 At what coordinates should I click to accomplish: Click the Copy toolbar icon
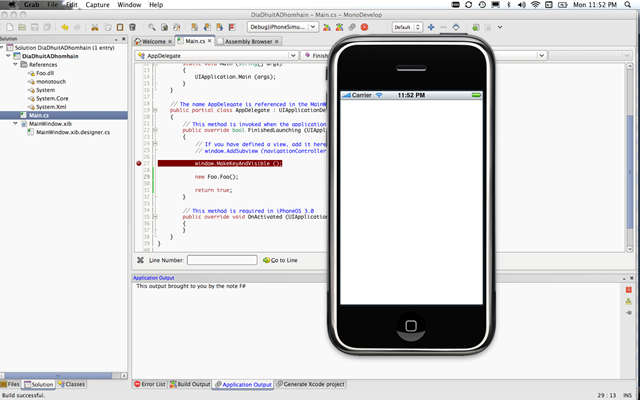(x=108, y=27)
